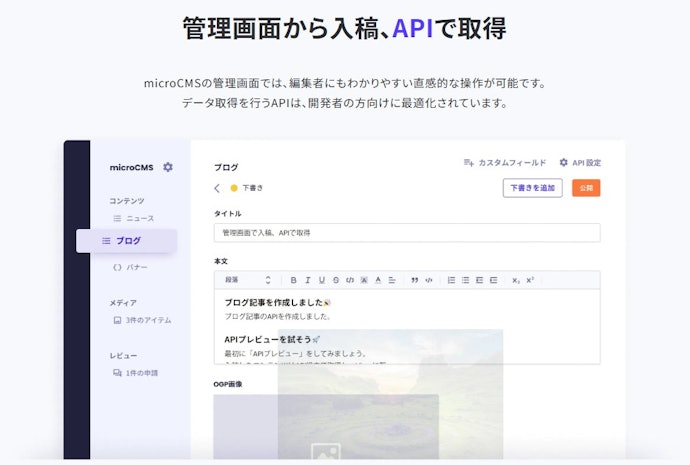This screenshot has width=690, height=465.
Task: Increase indent in editor
Action: (x=493, y=280)
